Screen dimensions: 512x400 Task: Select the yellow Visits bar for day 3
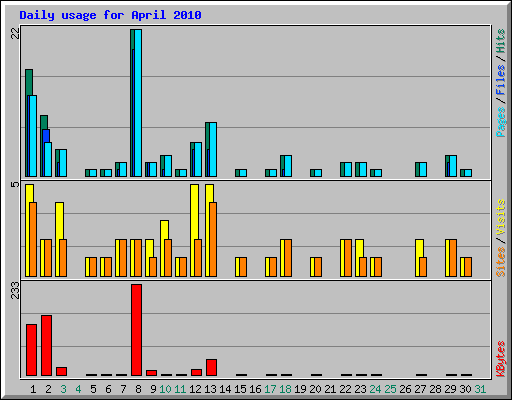(x=59, y=221)
